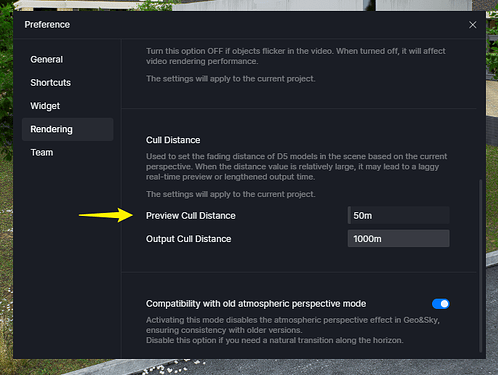Close the Preference dialog with the X icon
The height and width of the screenshot is (375, 498).
(472, 25)
